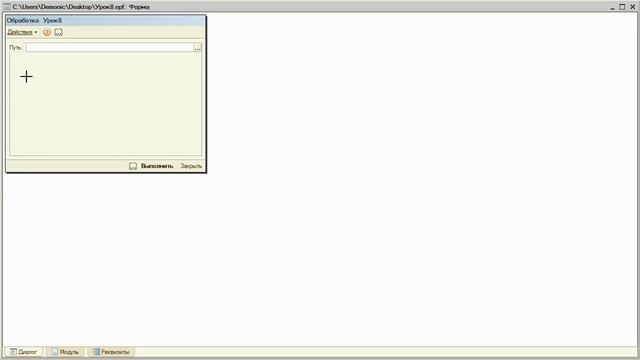
Task: Switch to the Модуль tab
Action: [65, 351]
